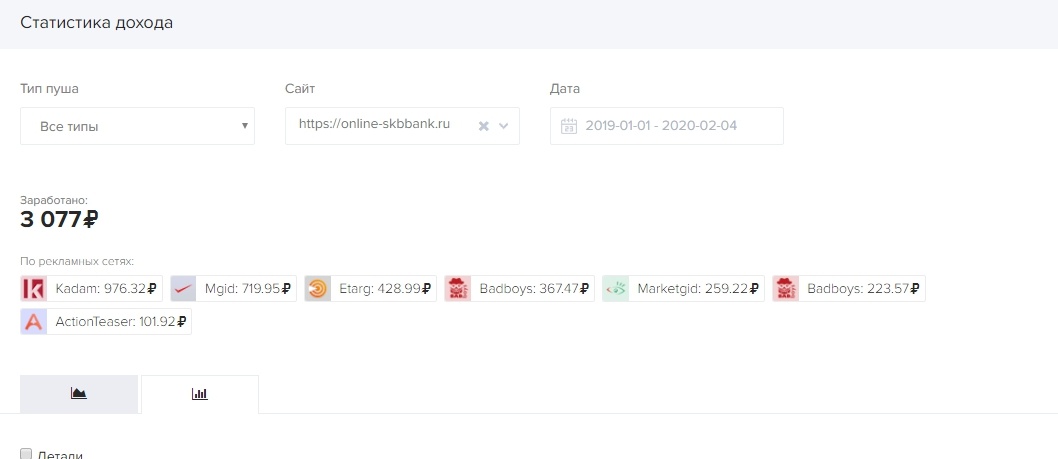Click the 'Badboys: 367.47₽' label
Screen dimensions: 1058x459
(534, 289)
